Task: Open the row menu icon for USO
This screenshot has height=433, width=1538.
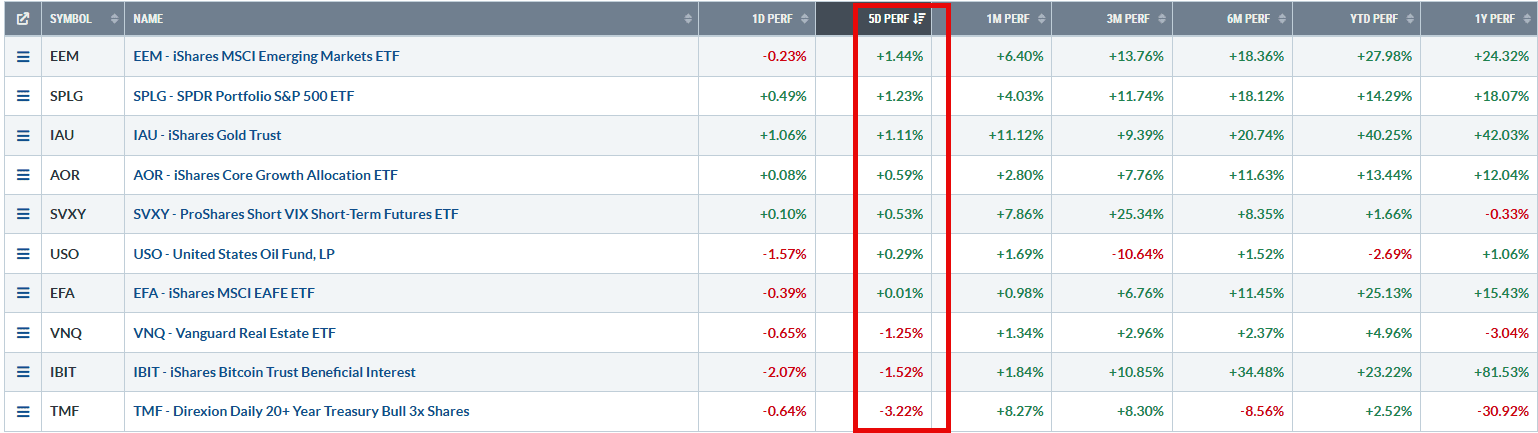Action: [x=23, y=254]
